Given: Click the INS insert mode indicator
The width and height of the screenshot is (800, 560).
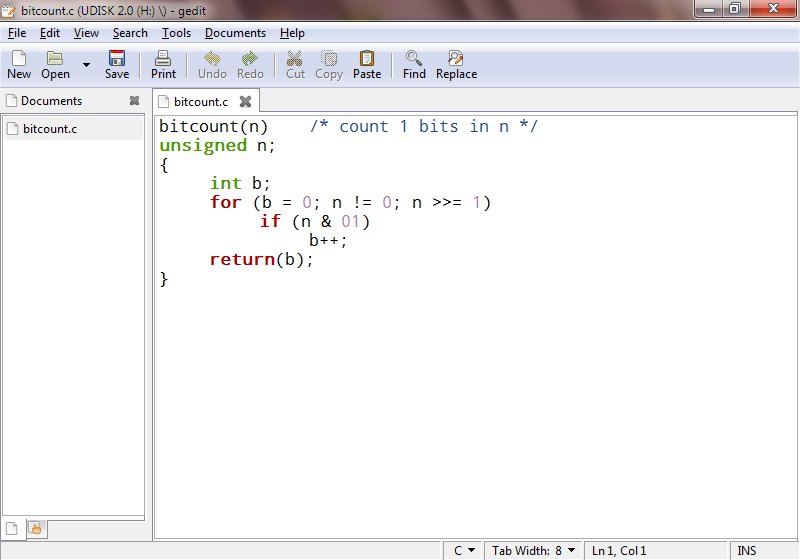Looking at the screenshot, I should pos(746,551).
